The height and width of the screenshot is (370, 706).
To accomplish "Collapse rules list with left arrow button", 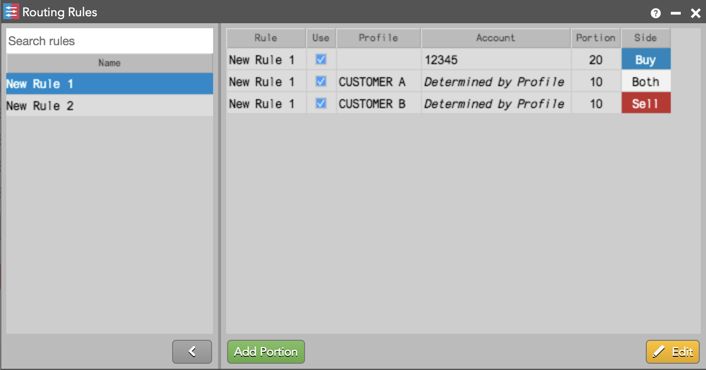I will coord(192,352).
